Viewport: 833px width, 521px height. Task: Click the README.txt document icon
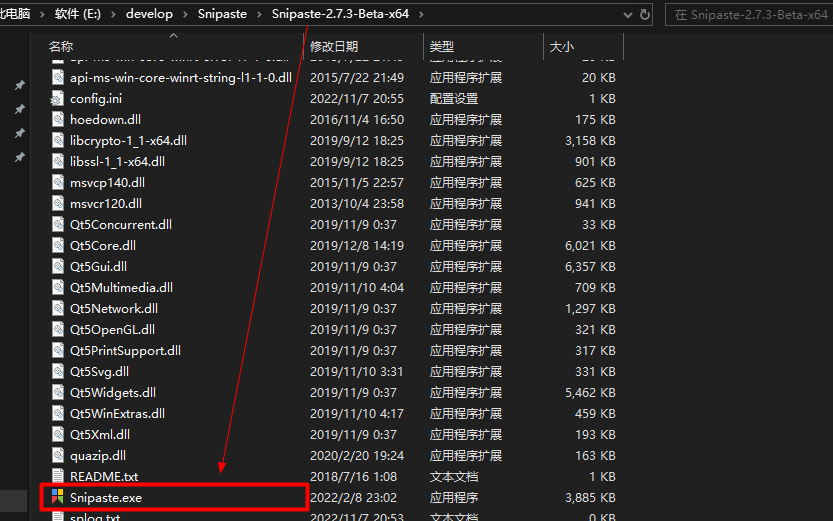tap(57, 476)
